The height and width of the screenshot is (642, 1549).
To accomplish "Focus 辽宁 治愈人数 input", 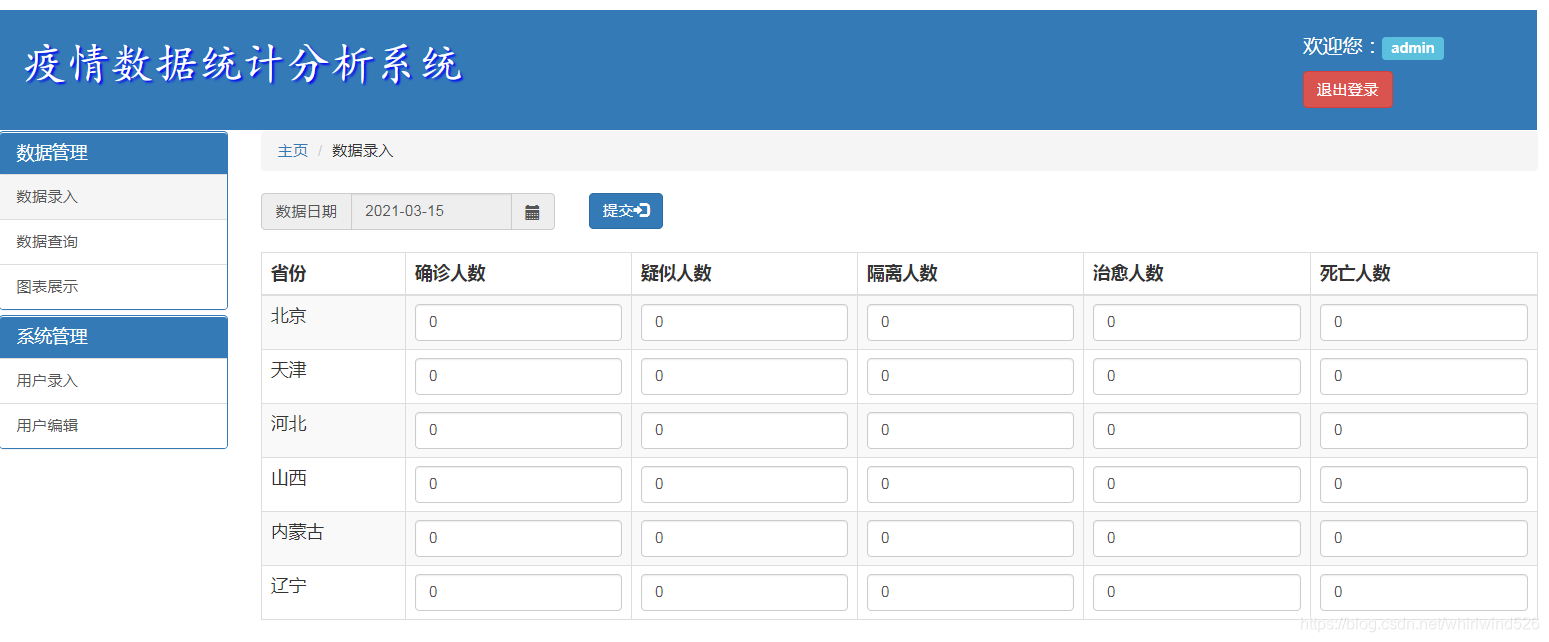I will [1197, 593].
